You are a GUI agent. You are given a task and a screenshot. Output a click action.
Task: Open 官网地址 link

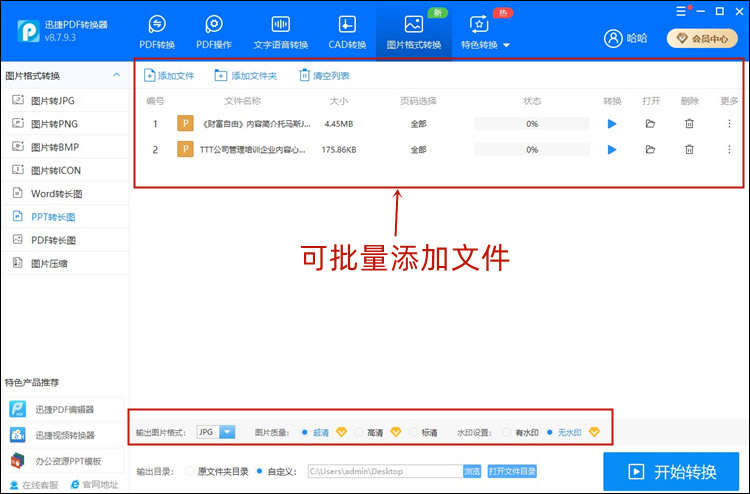click(94, 485)
